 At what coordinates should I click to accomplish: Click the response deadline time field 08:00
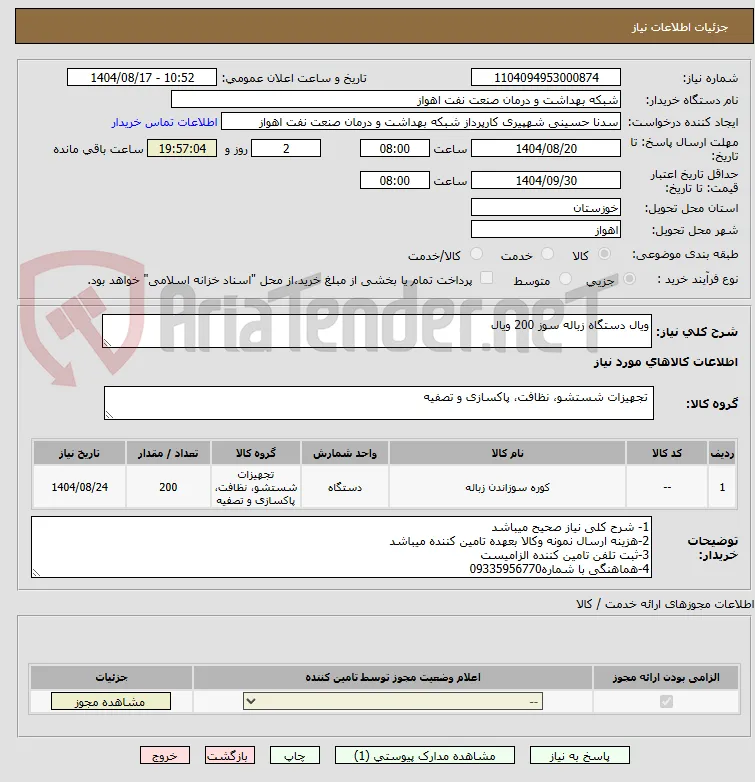click(394, 149)
